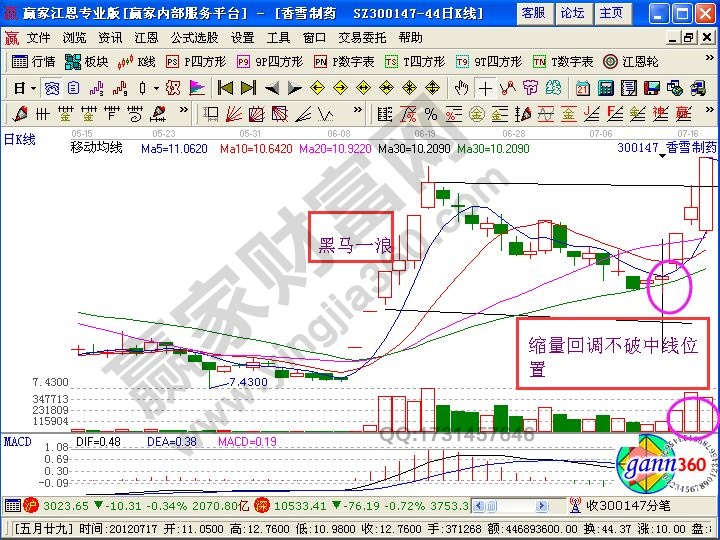Click the 客服 customer service button
720x540 pixels.
tap(533, 13)
